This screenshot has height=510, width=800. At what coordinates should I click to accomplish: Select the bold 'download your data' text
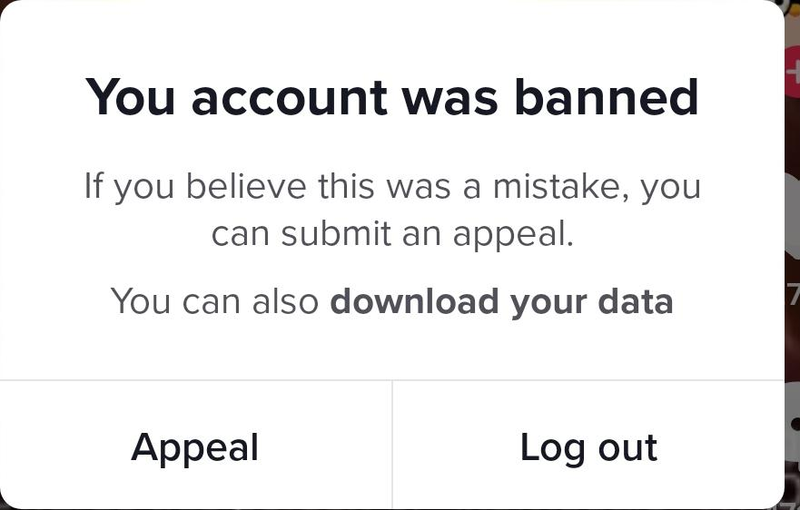501,301
